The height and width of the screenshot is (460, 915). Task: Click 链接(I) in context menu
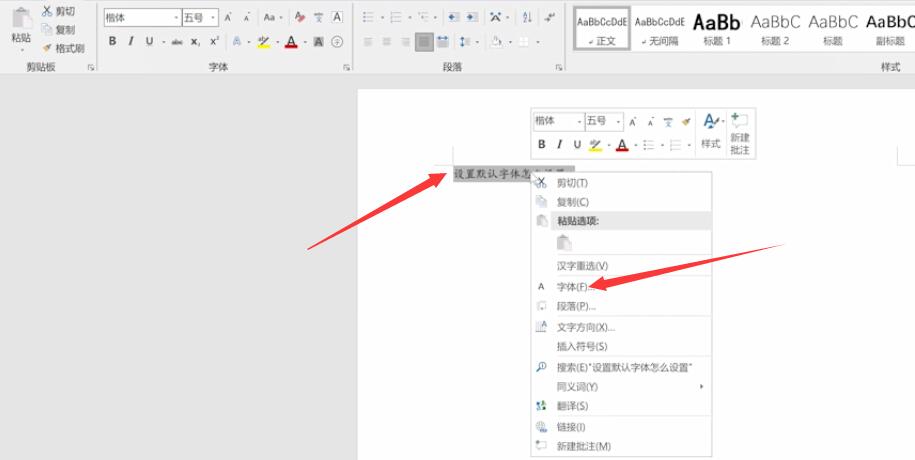621,427
